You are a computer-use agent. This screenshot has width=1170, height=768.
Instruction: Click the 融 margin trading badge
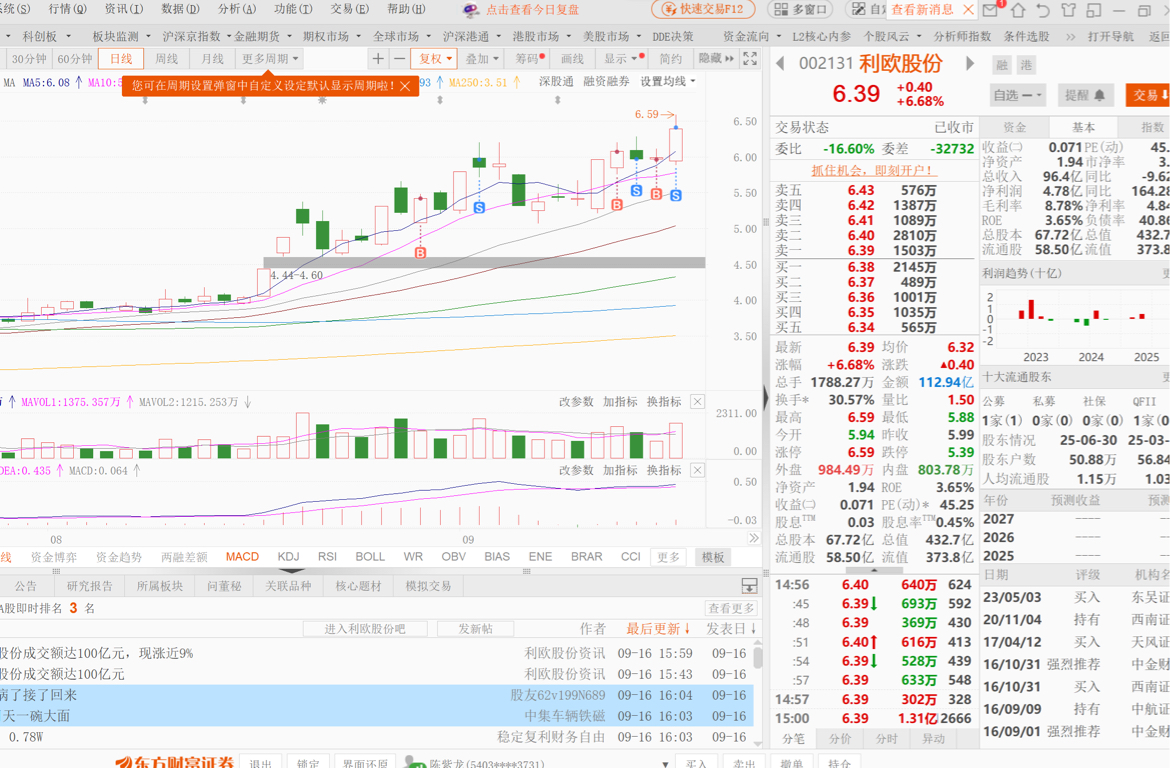pos(1002,65)
